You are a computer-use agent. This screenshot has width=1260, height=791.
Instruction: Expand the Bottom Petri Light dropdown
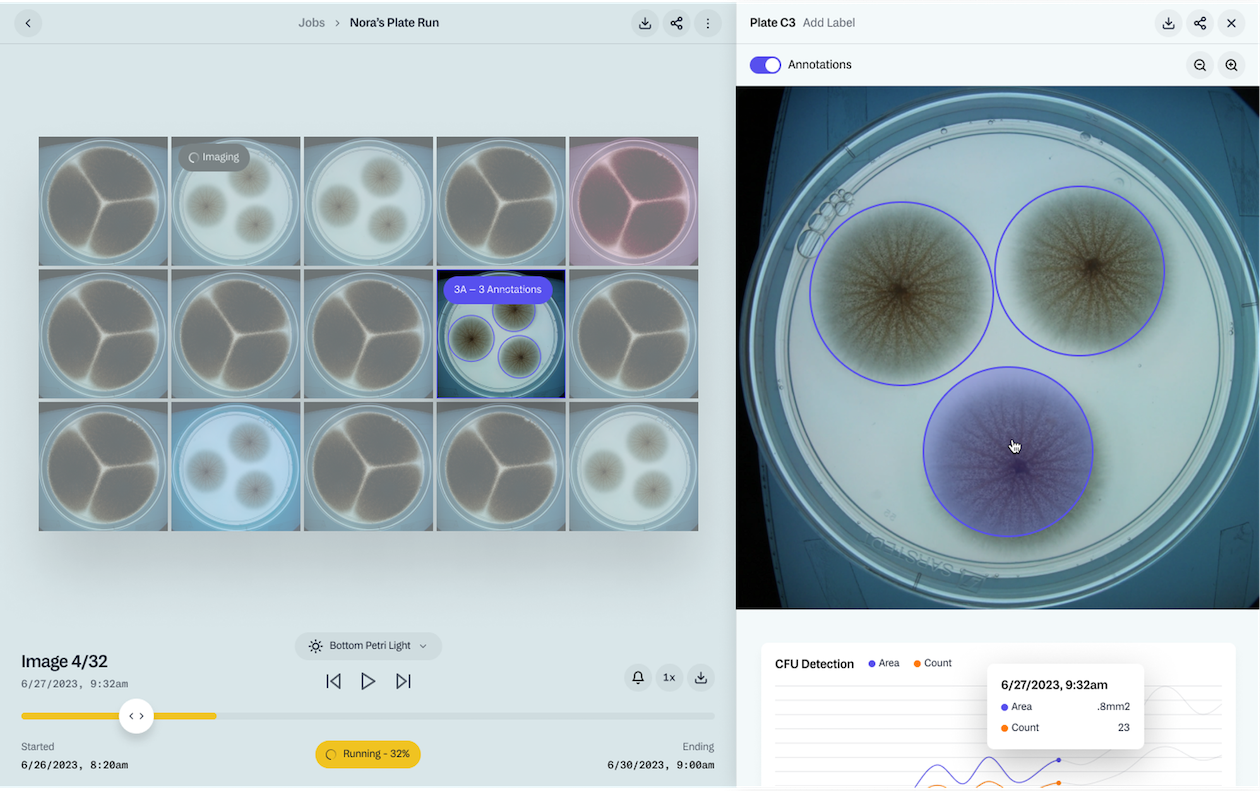pyautogui.click(x=368, y=646)
